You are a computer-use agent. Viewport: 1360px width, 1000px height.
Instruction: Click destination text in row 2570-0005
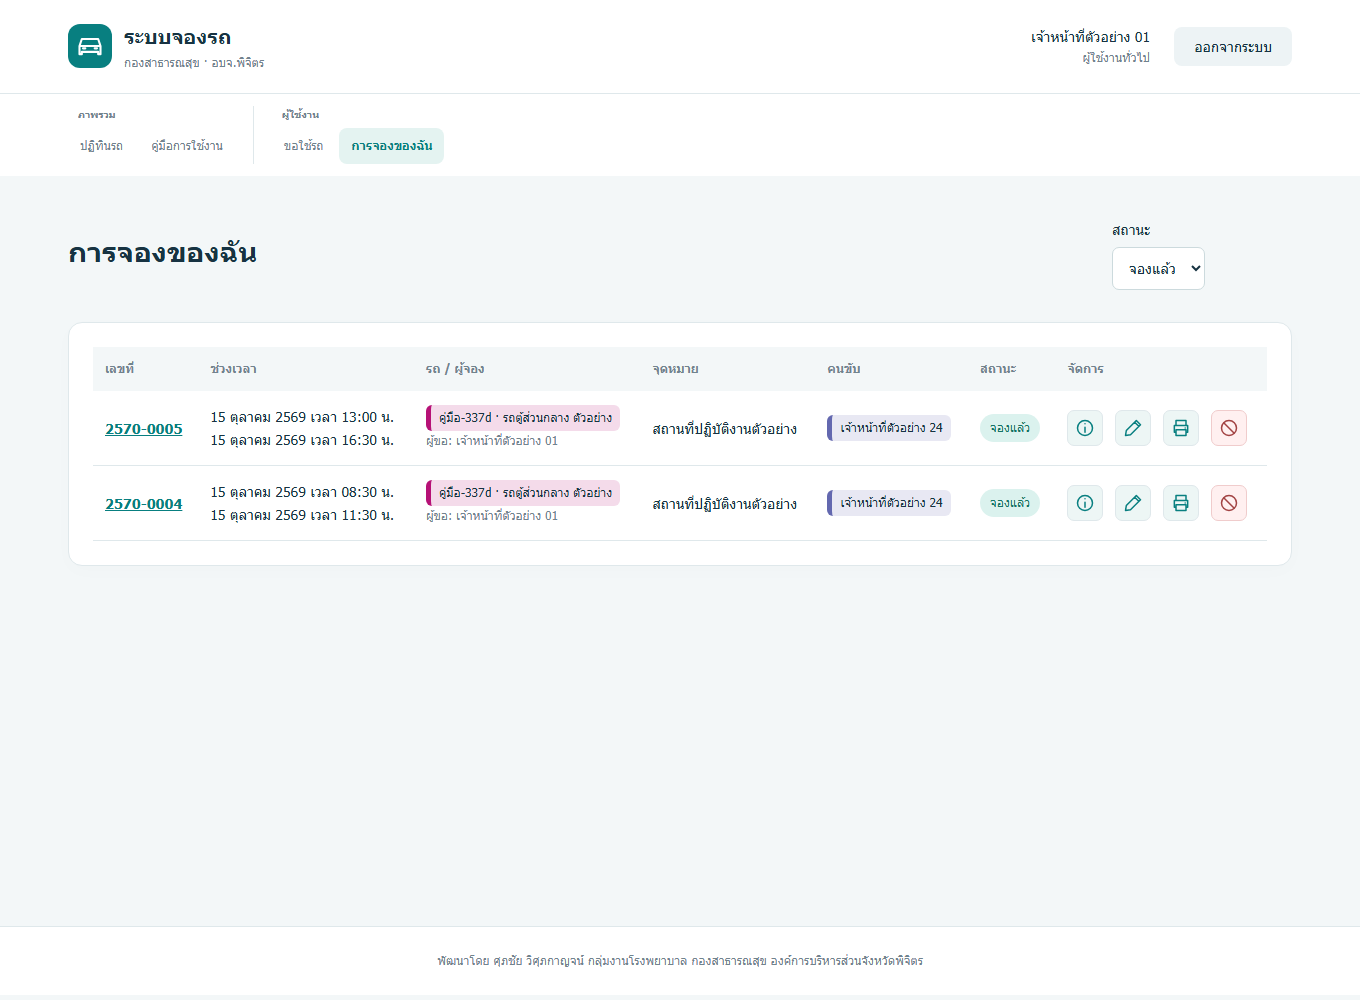point(724,429)
